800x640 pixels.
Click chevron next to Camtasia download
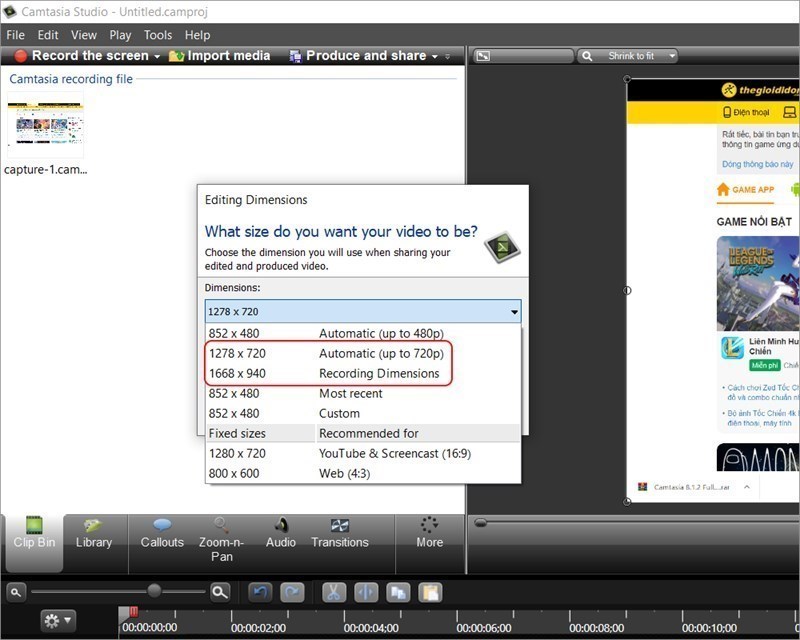[x=746, y=487]
